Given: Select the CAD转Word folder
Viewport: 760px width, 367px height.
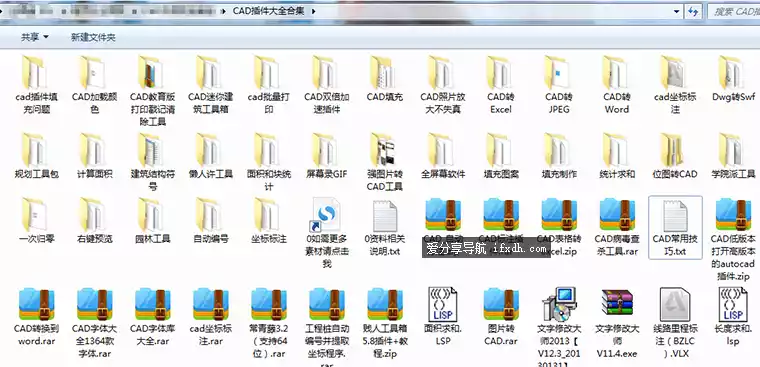Looking at the screenshot, I should tap(617, 85).
